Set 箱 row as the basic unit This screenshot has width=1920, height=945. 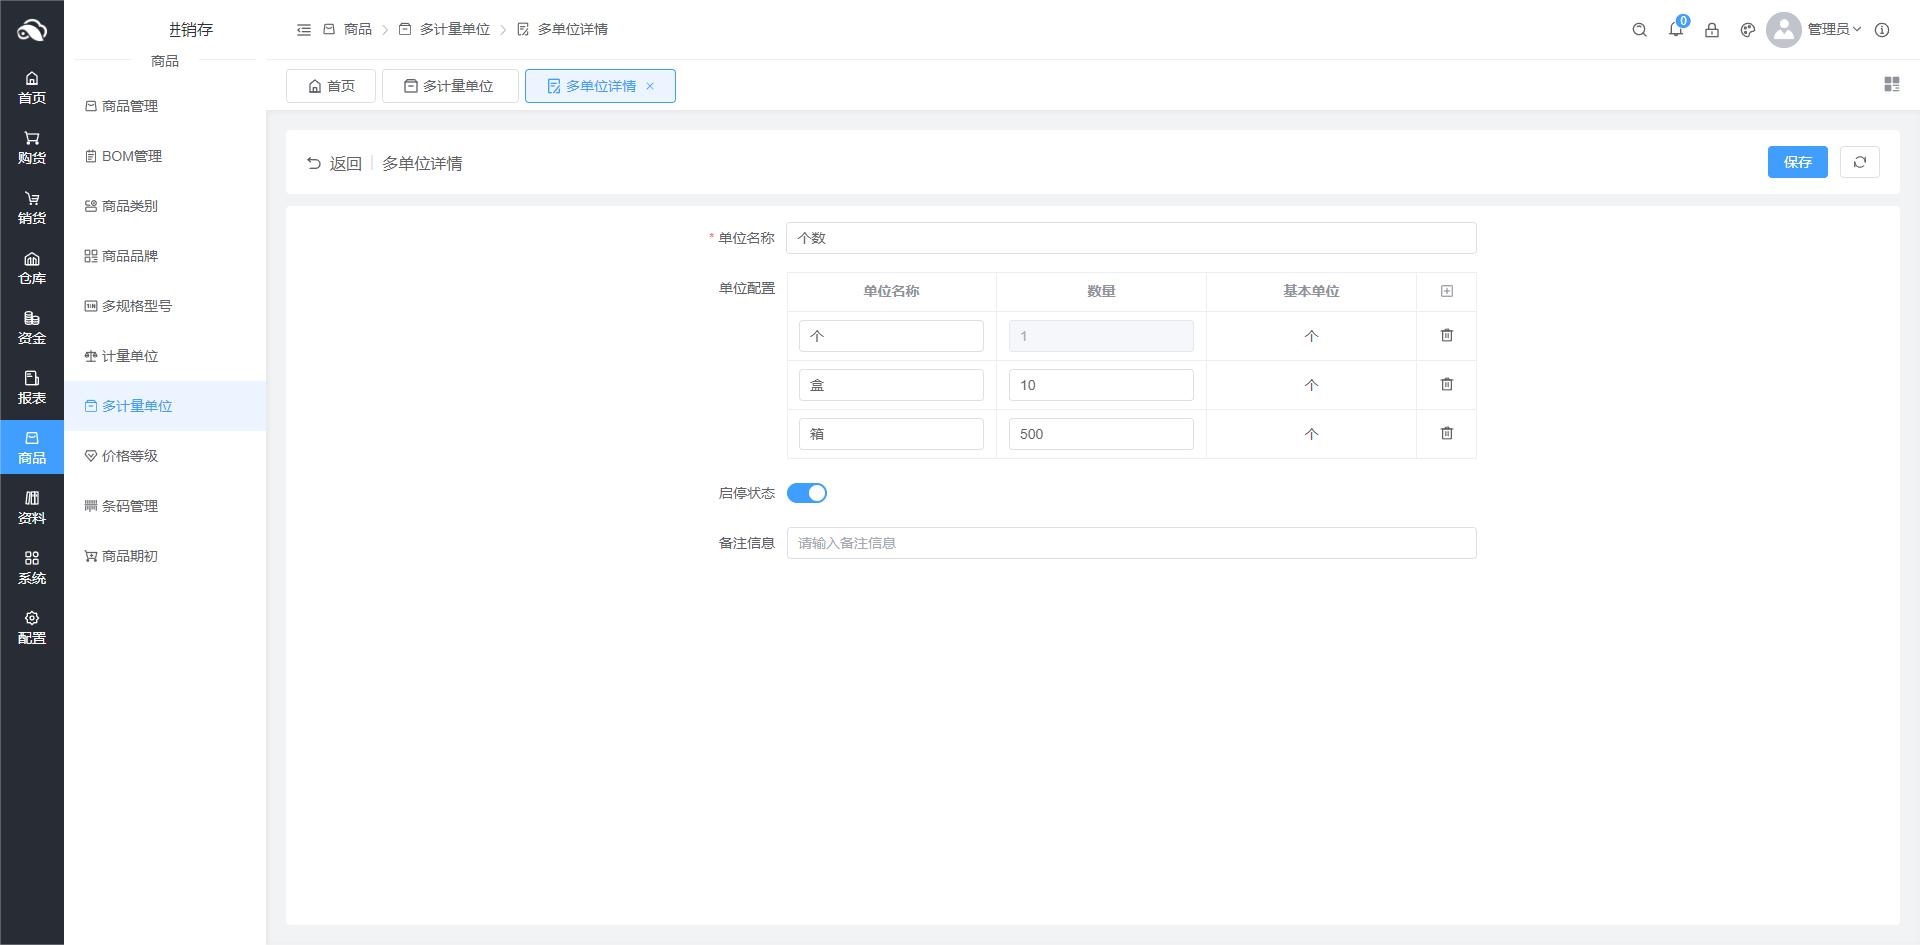point(1310,434)
